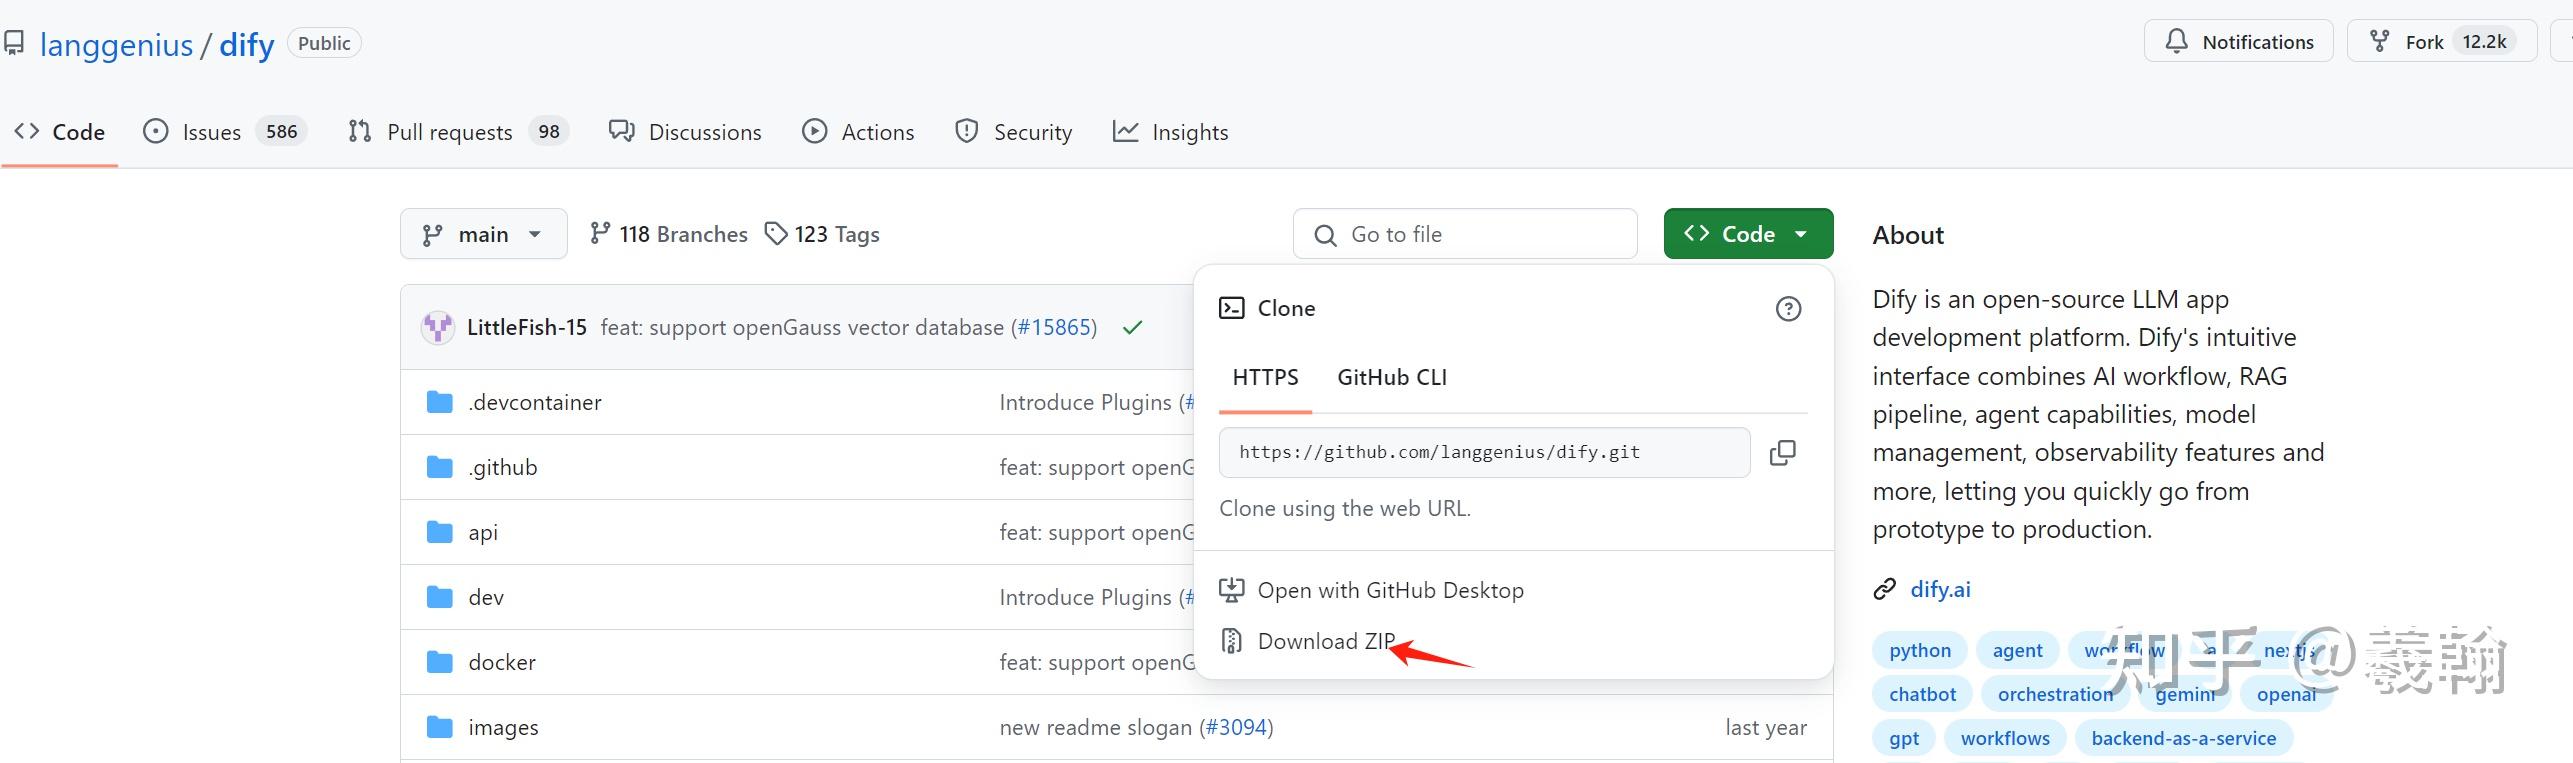Click the docker folder icon

pos(440,662)
